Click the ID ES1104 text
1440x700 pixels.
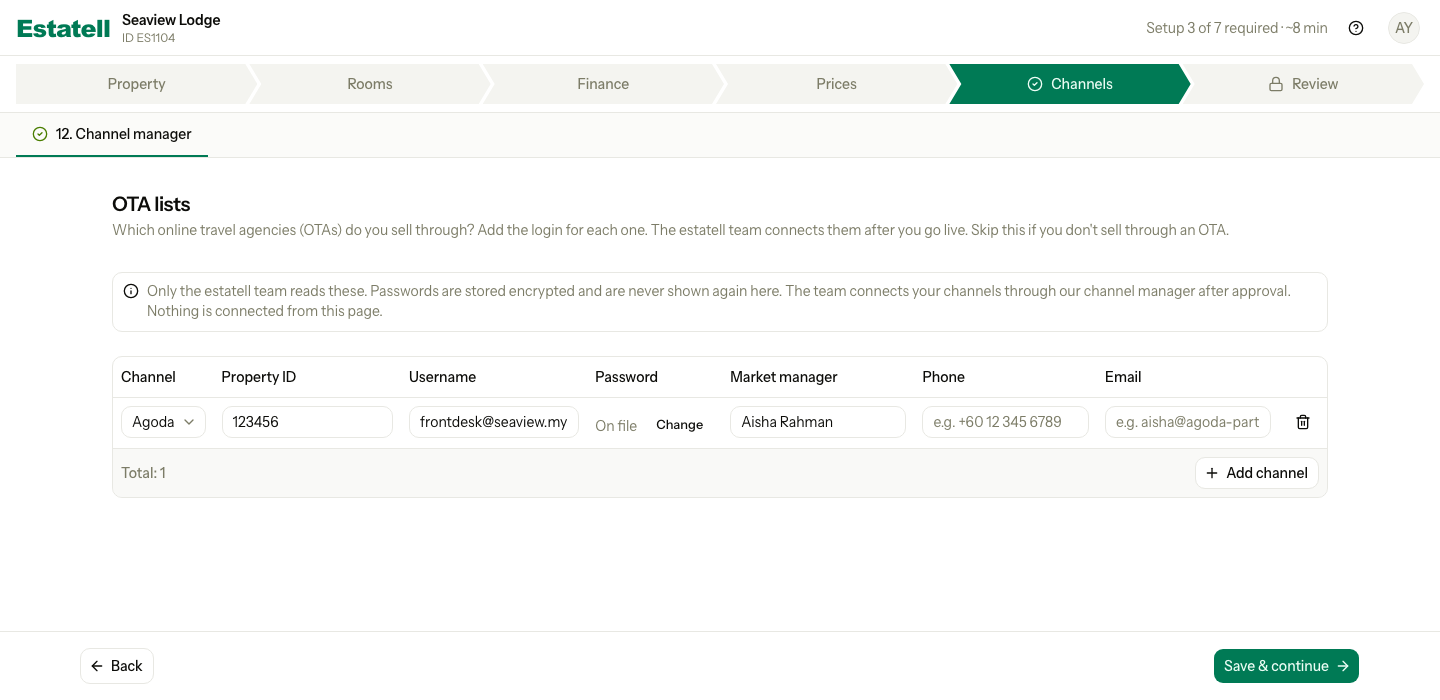pos(148,38)
